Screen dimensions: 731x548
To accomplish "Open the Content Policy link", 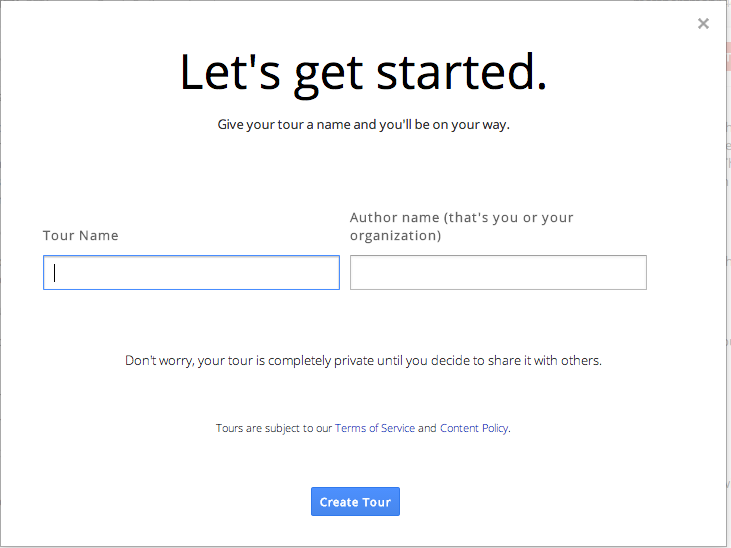I will pyautogui.click(x=474, y=428).
